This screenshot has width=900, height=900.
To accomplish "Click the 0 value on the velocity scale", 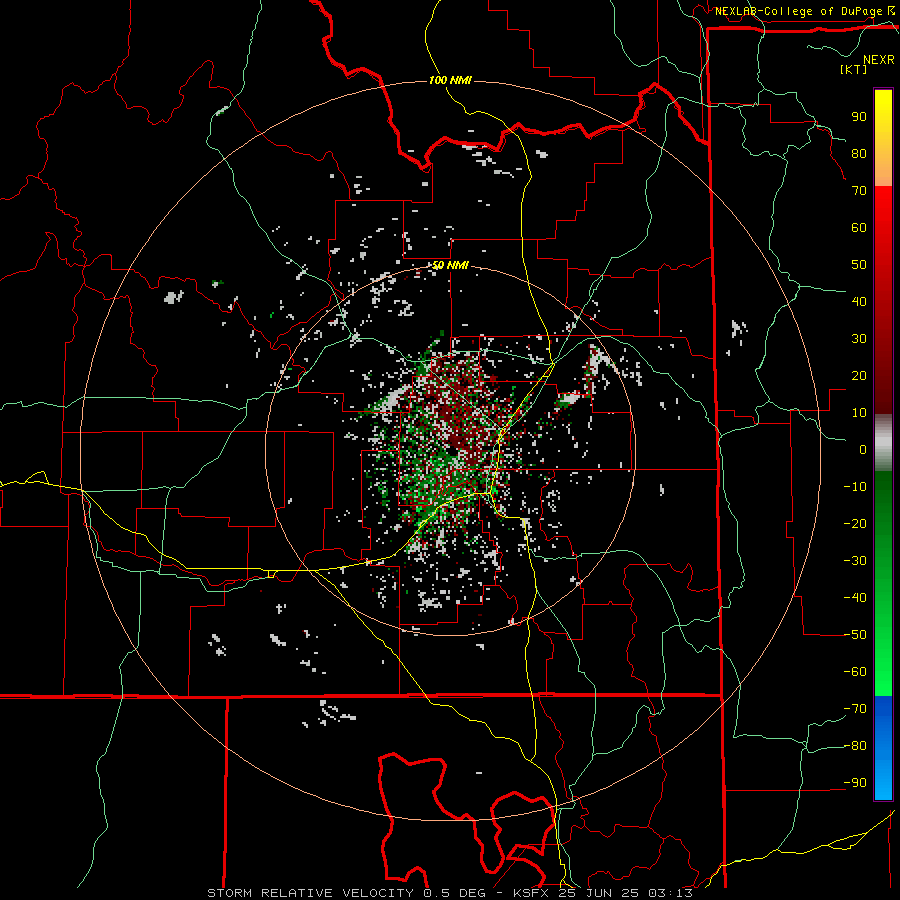I will (x=863, y=449).
